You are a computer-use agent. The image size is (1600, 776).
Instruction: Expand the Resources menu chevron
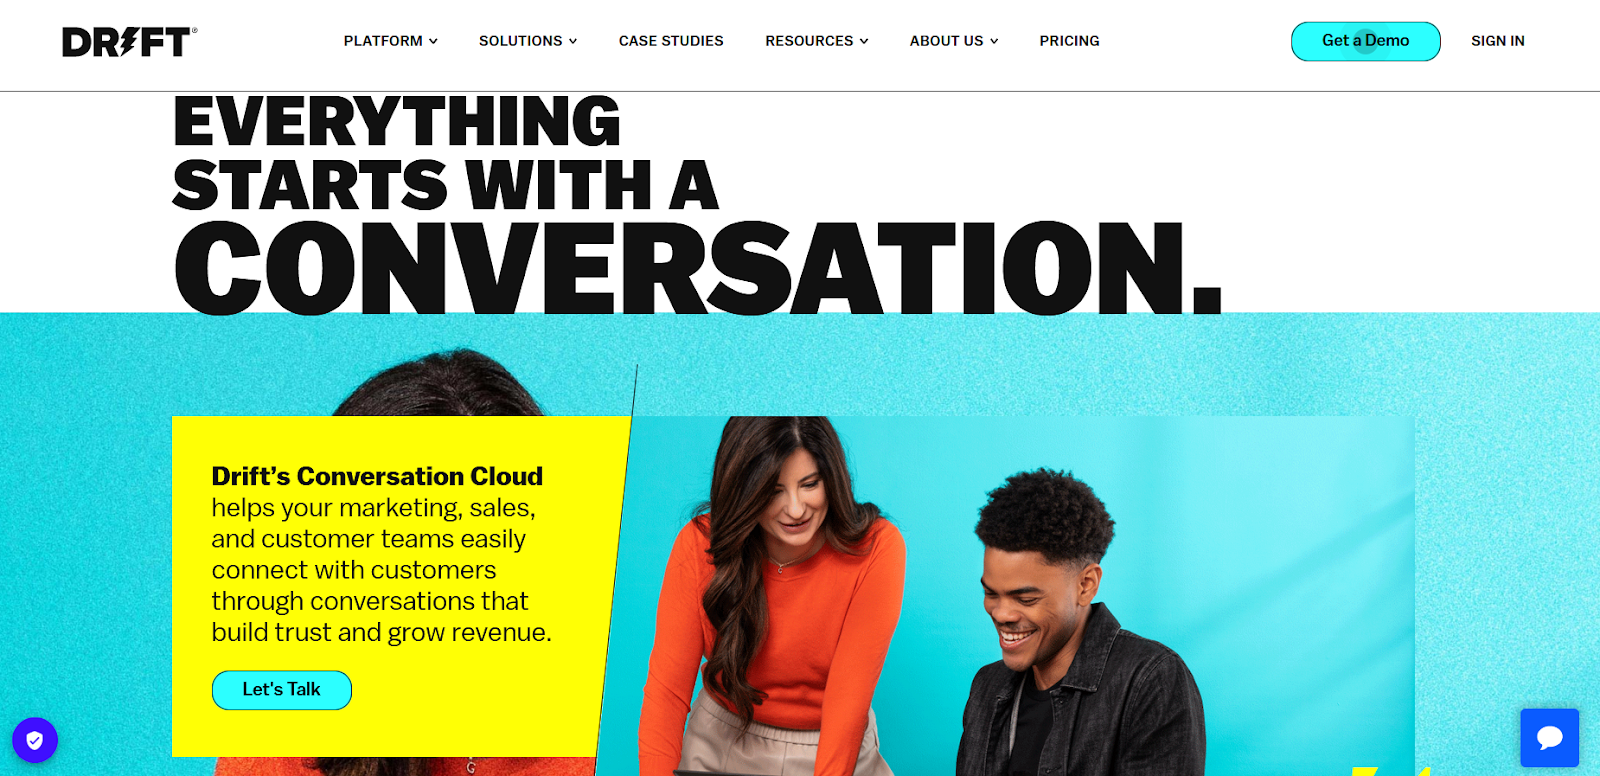864,41
